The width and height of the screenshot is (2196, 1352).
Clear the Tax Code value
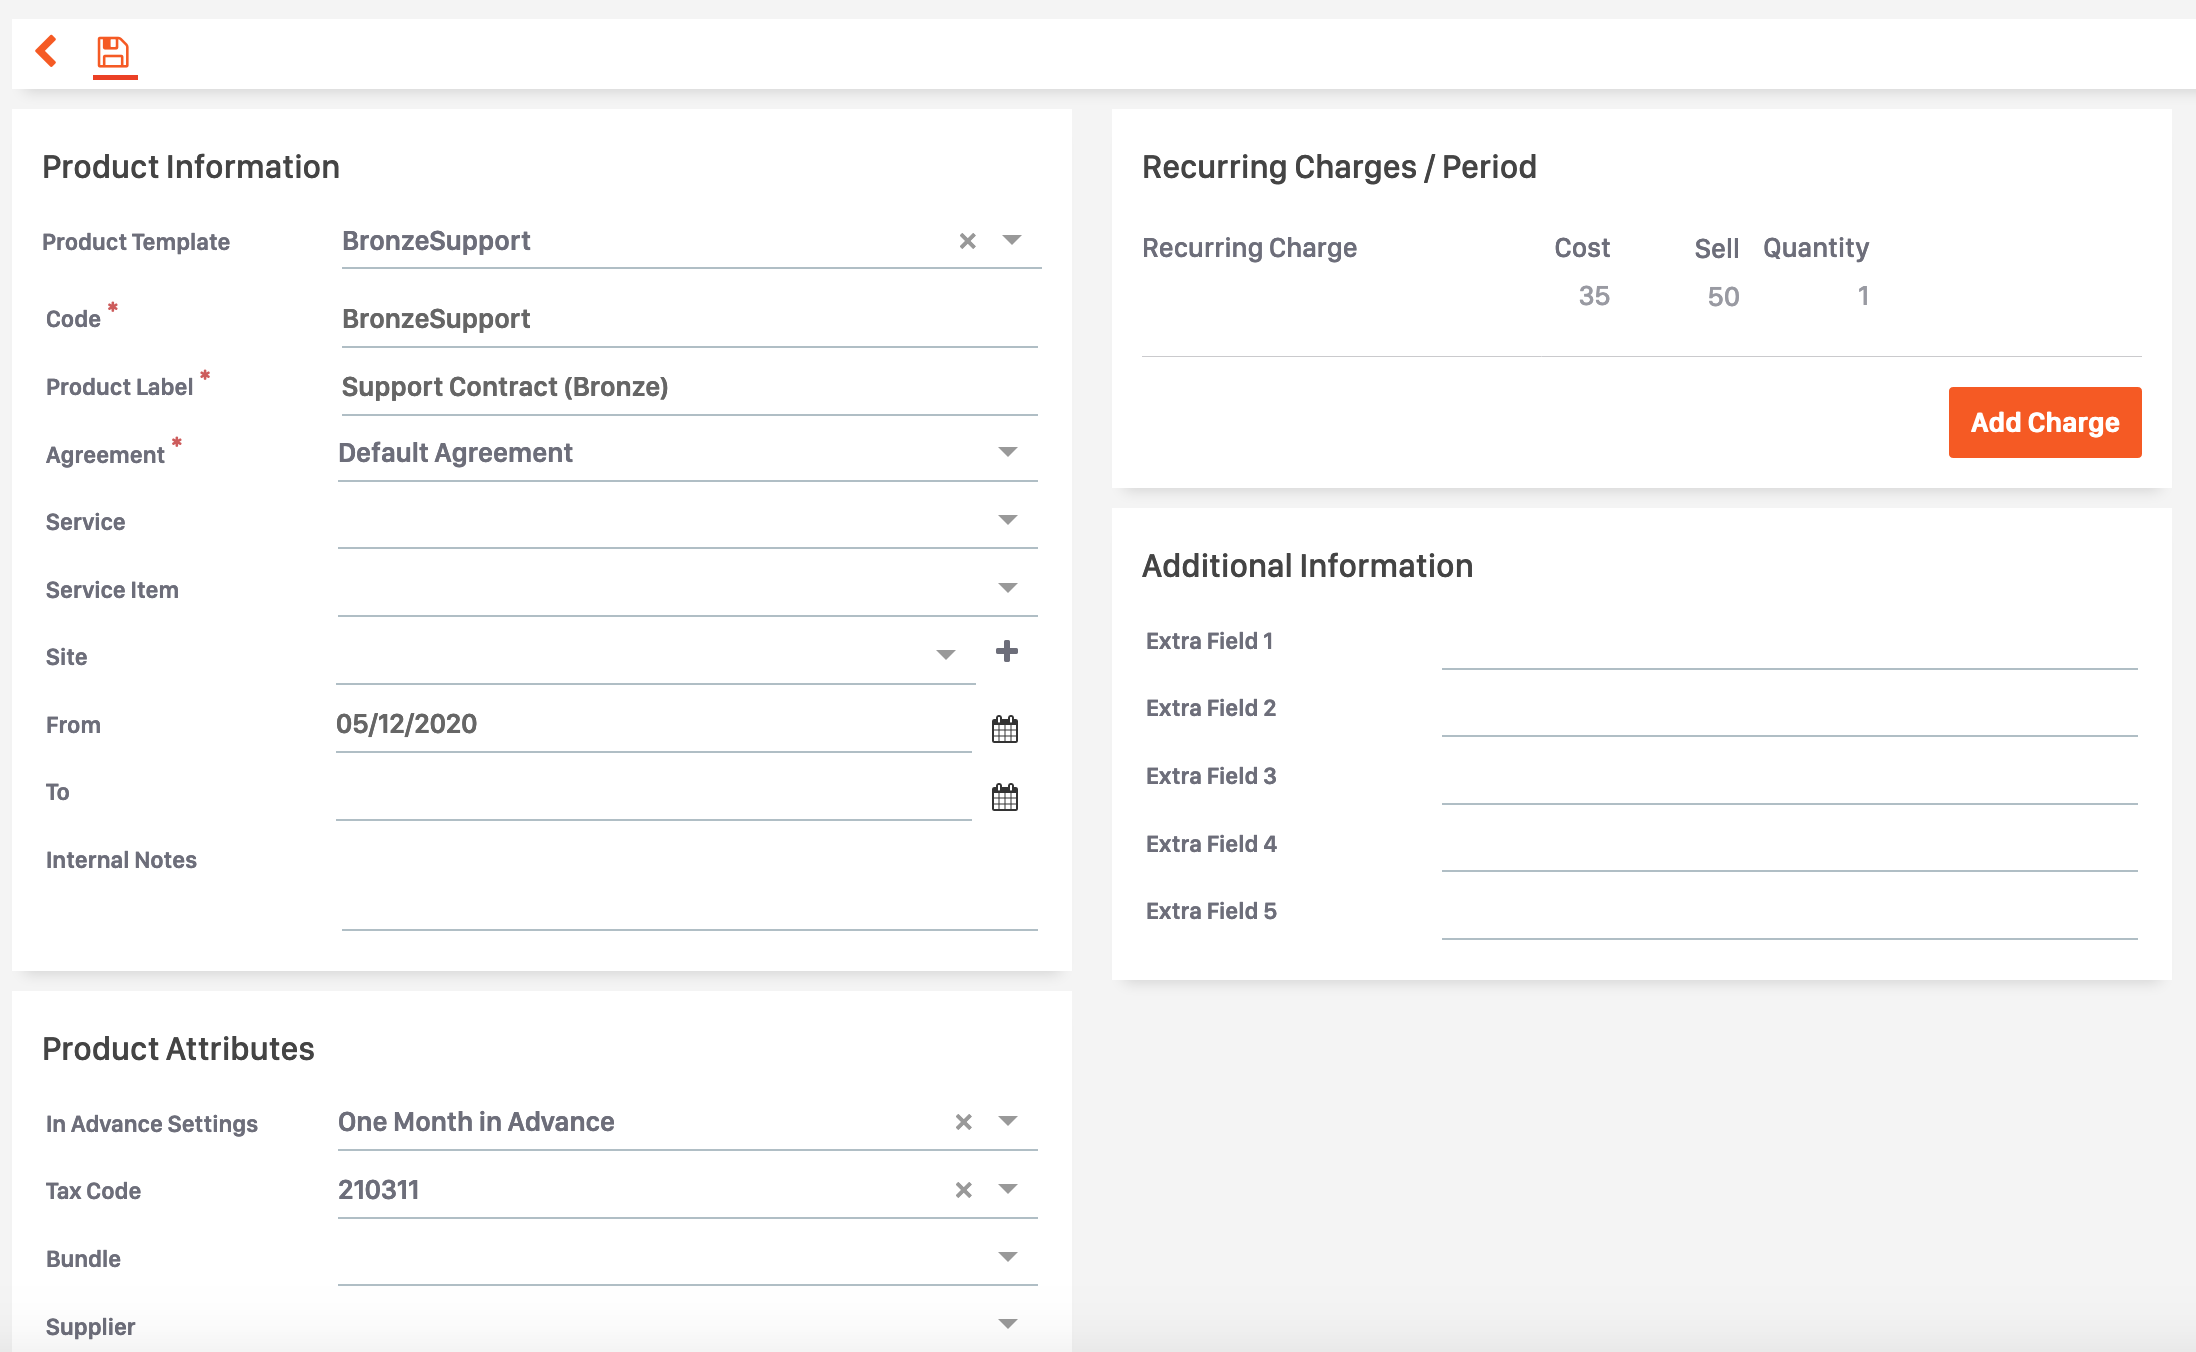point(963,1190)
